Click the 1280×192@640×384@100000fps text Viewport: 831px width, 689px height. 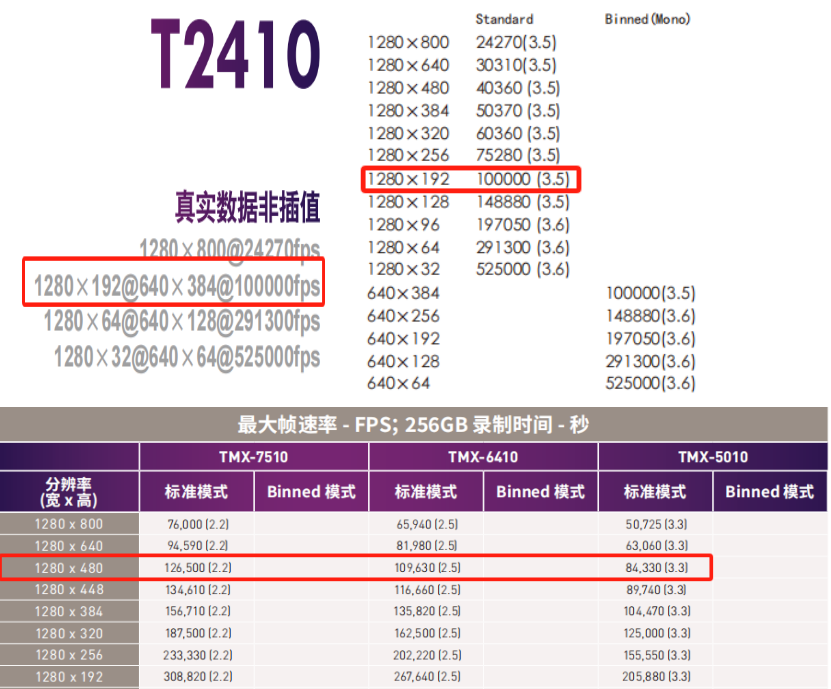tap(177, 286)
